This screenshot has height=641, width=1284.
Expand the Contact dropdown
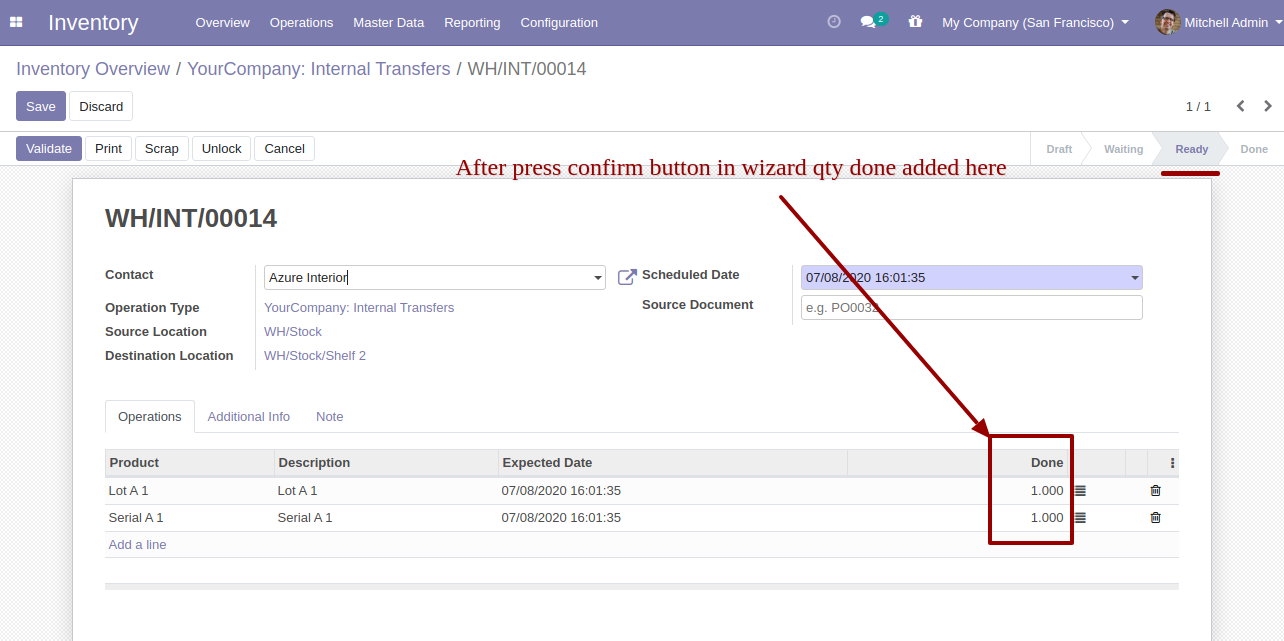(x=598, y=278)
